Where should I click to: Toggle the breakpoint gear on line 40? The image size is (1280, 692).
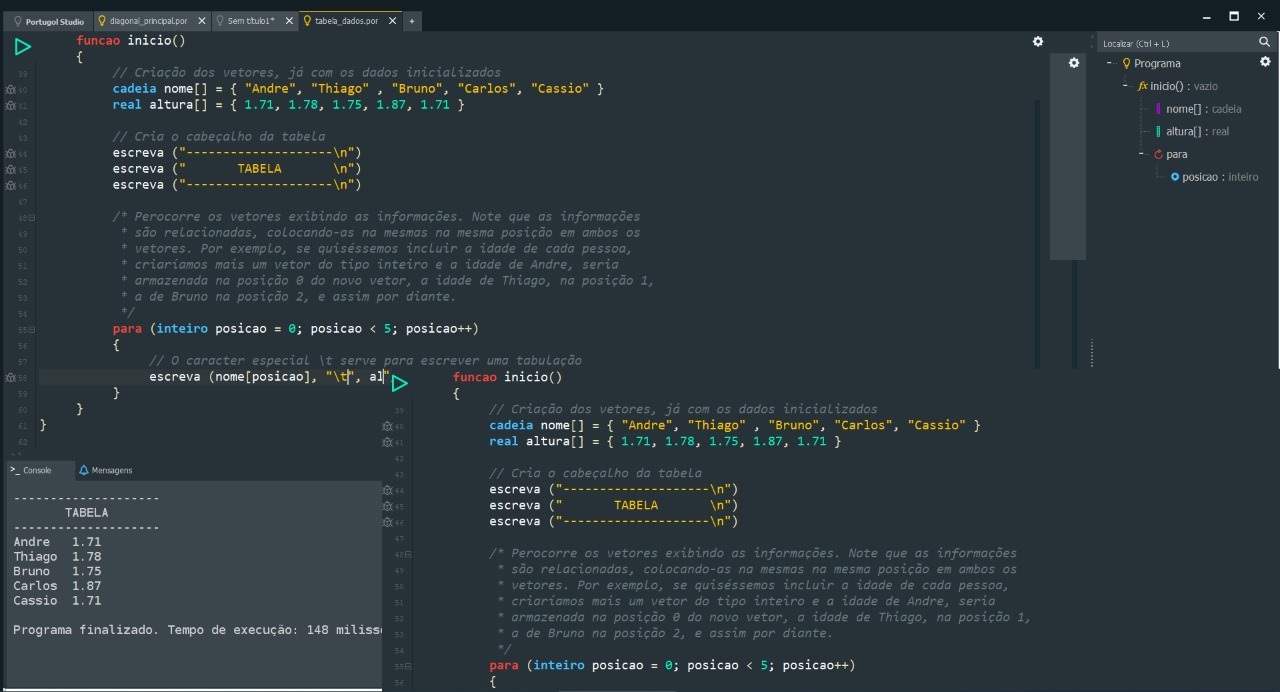[x=10, y=89]
